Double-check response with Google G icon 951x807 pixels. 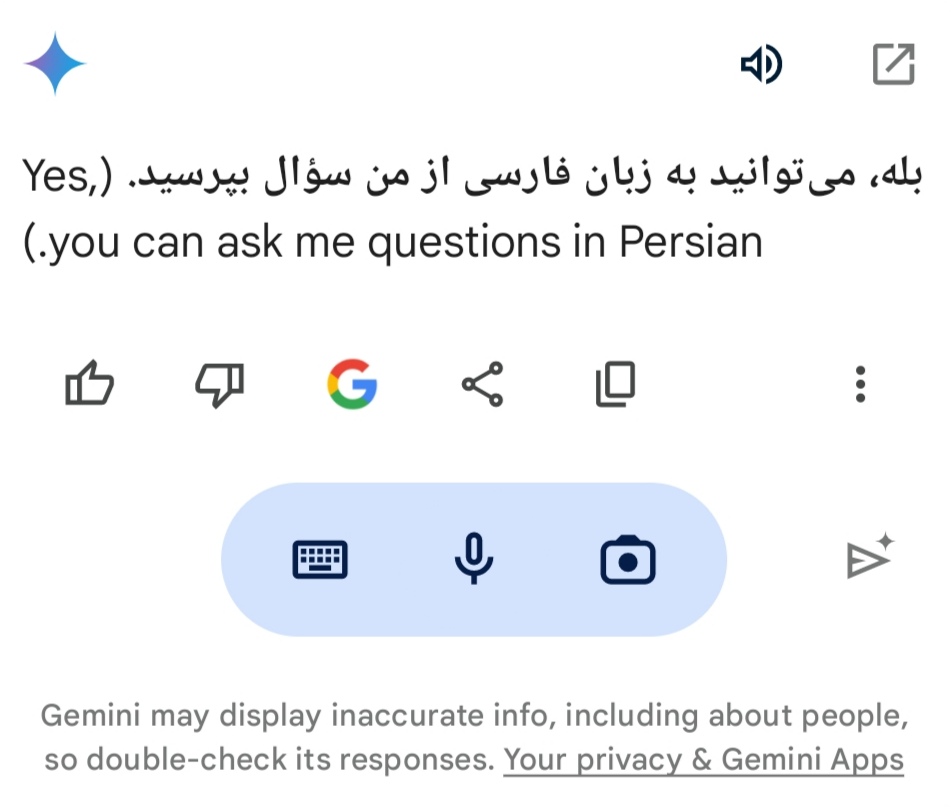tap(352, 384)
